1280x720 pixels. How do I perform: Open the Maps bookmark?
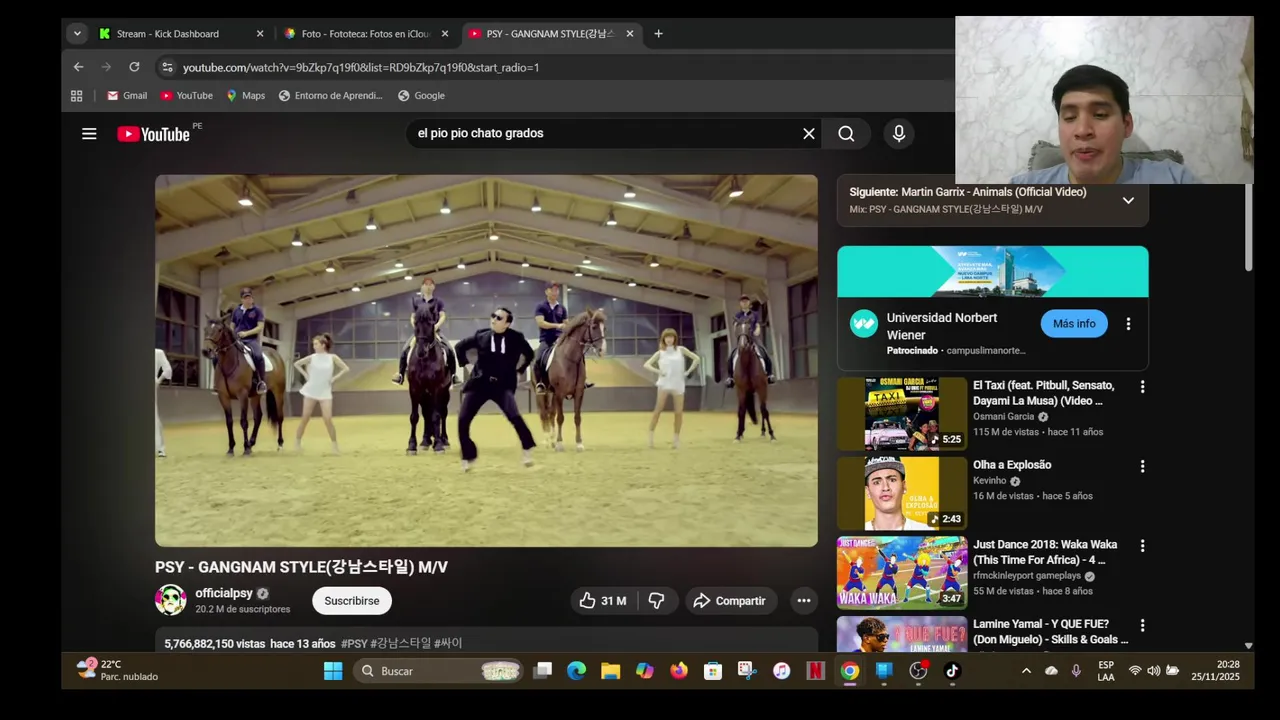point(245,96)
